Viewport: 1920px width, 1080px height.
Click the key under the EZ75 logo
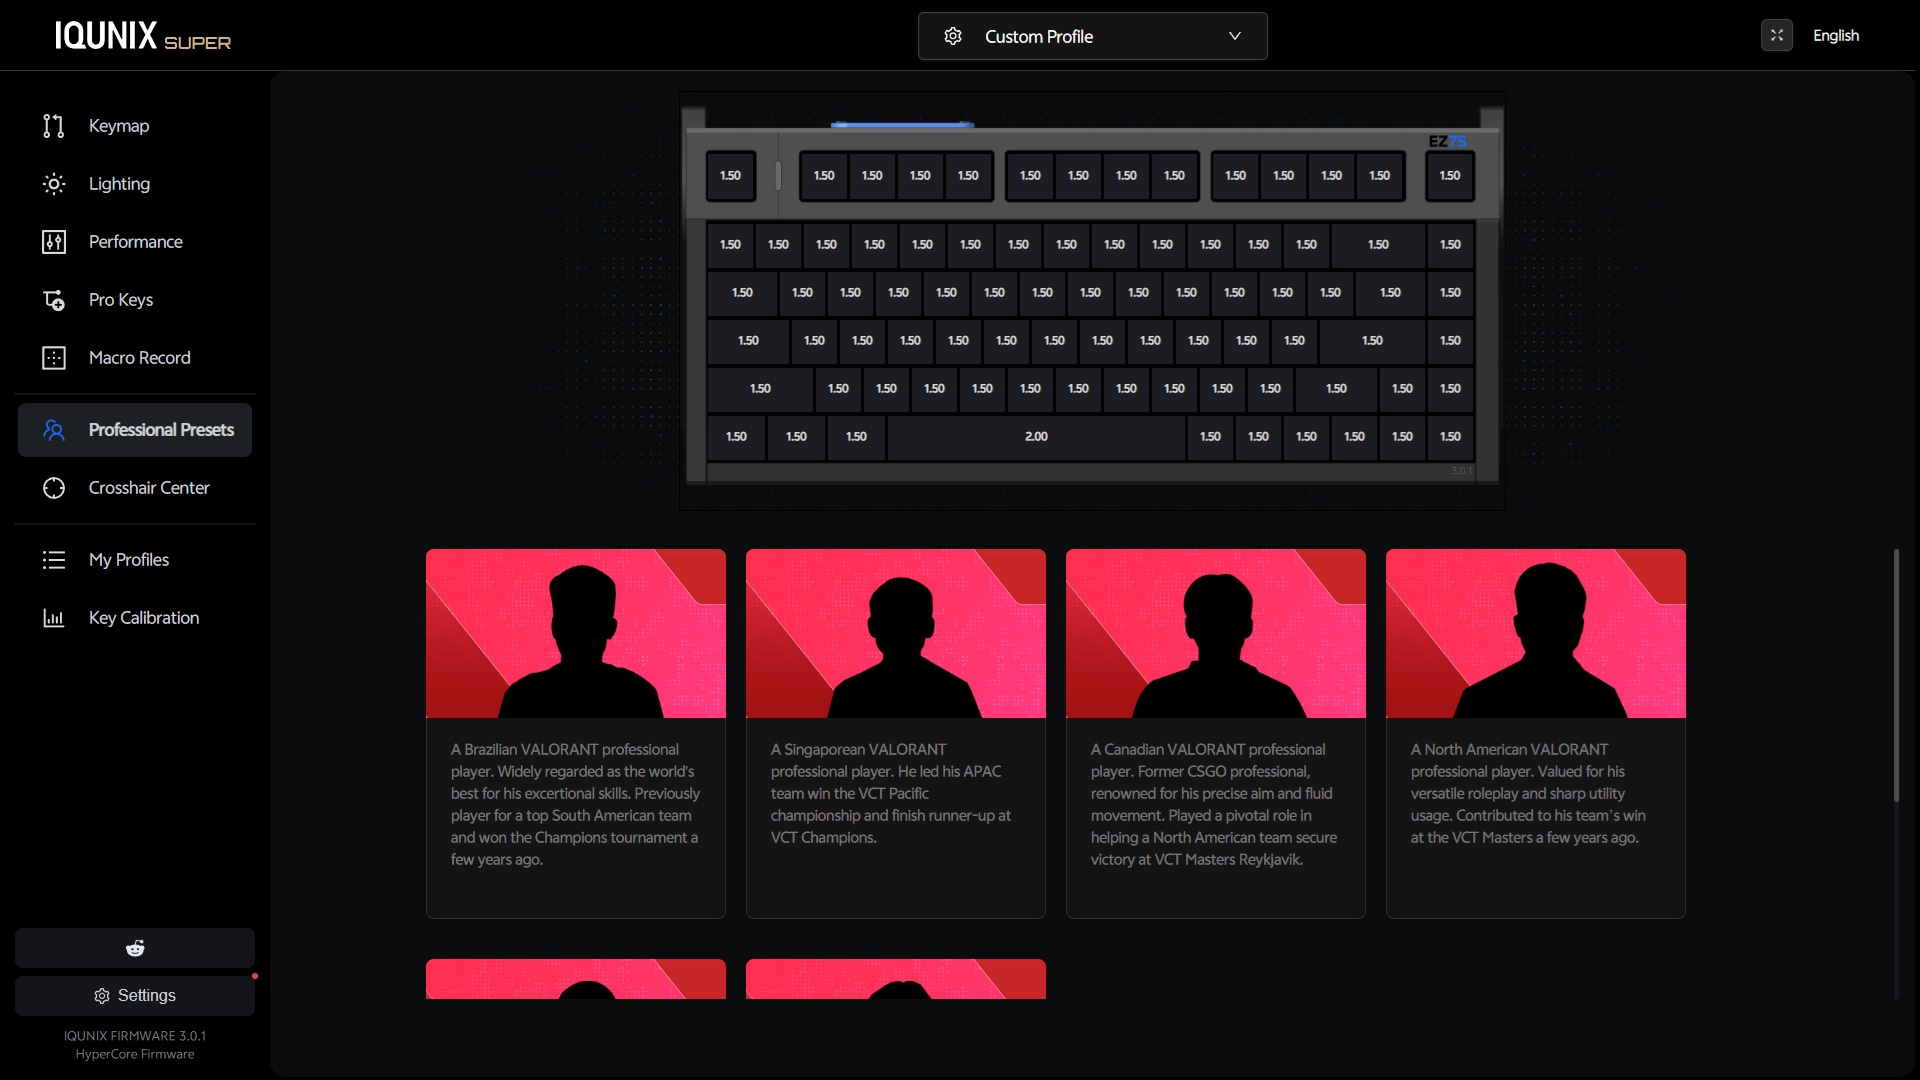[x=1450, y=176]
